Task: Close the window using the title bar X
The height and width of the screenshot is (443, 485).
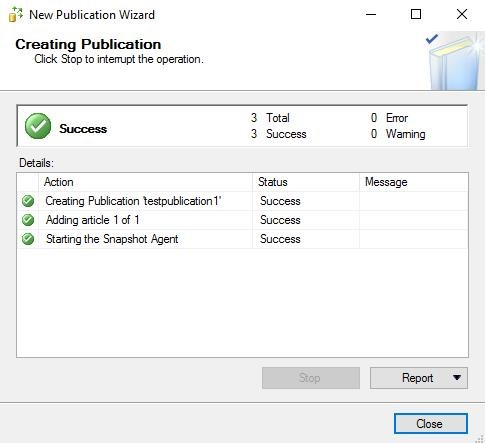Action: coord(462,14)
